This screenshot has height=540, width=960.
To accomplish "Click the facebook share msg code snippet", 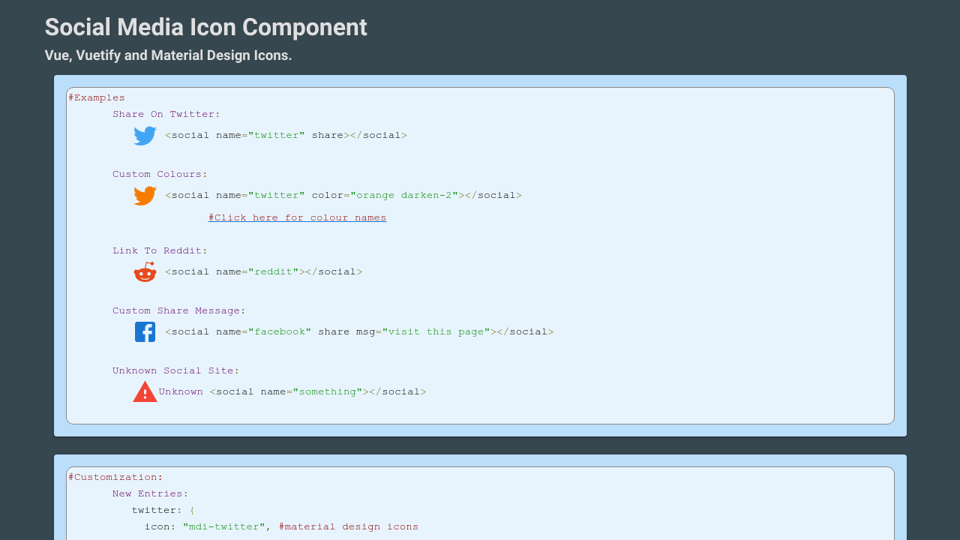I will (359, 331).
